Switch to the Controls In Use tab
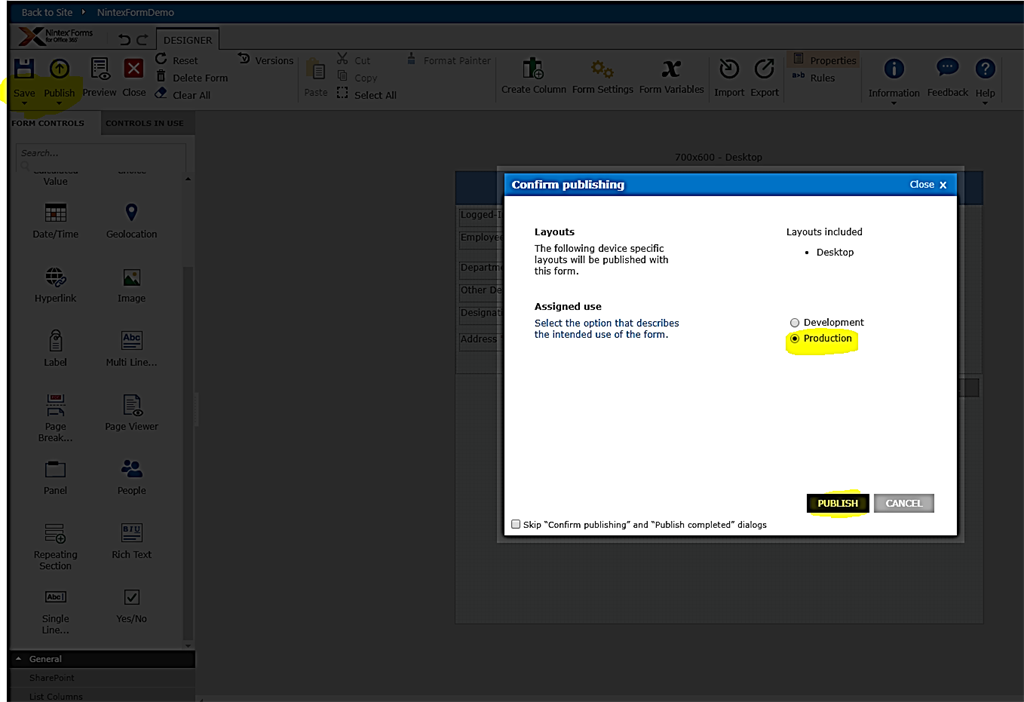The image size is (1024, 702). (x=147, y=123)
